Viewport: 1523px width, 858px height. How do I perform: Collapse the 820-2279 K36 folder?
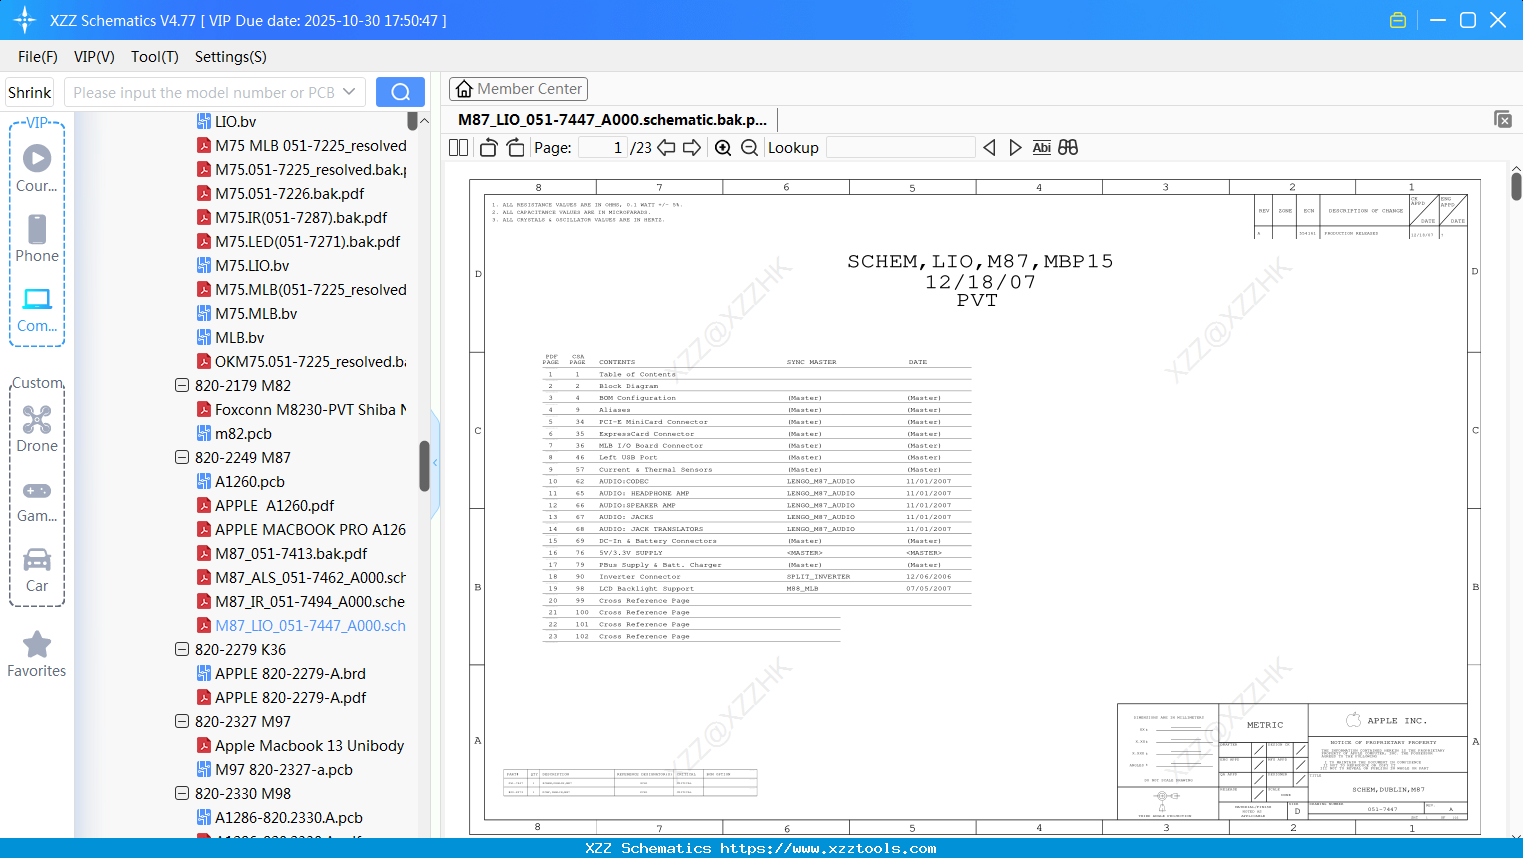coord(182,650)
